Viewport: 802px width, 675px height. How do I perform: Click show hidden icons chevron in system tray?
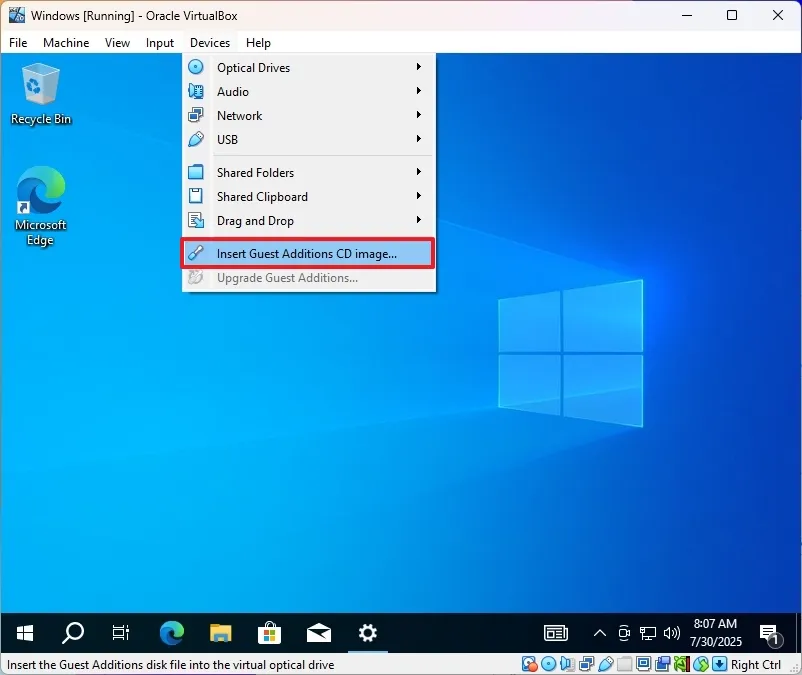[599, 633]
